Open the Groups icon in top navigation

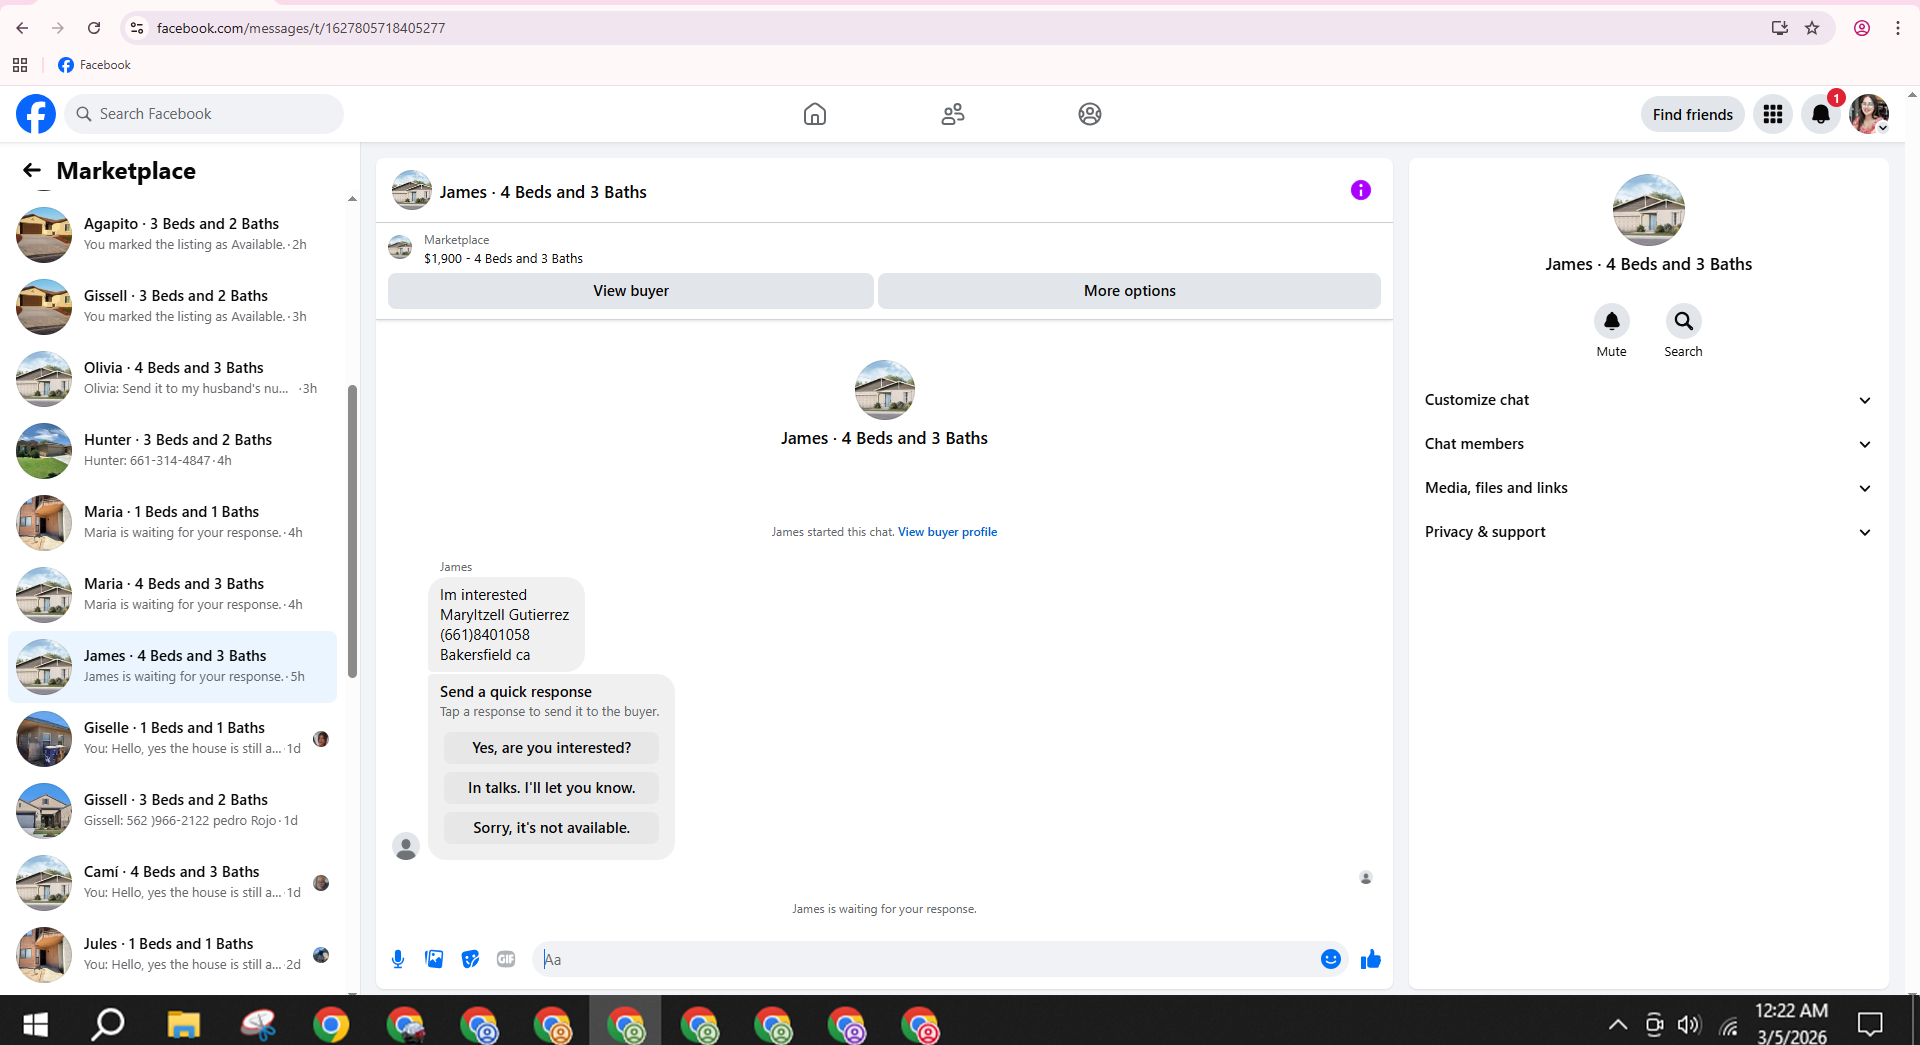click(1090, 114)
